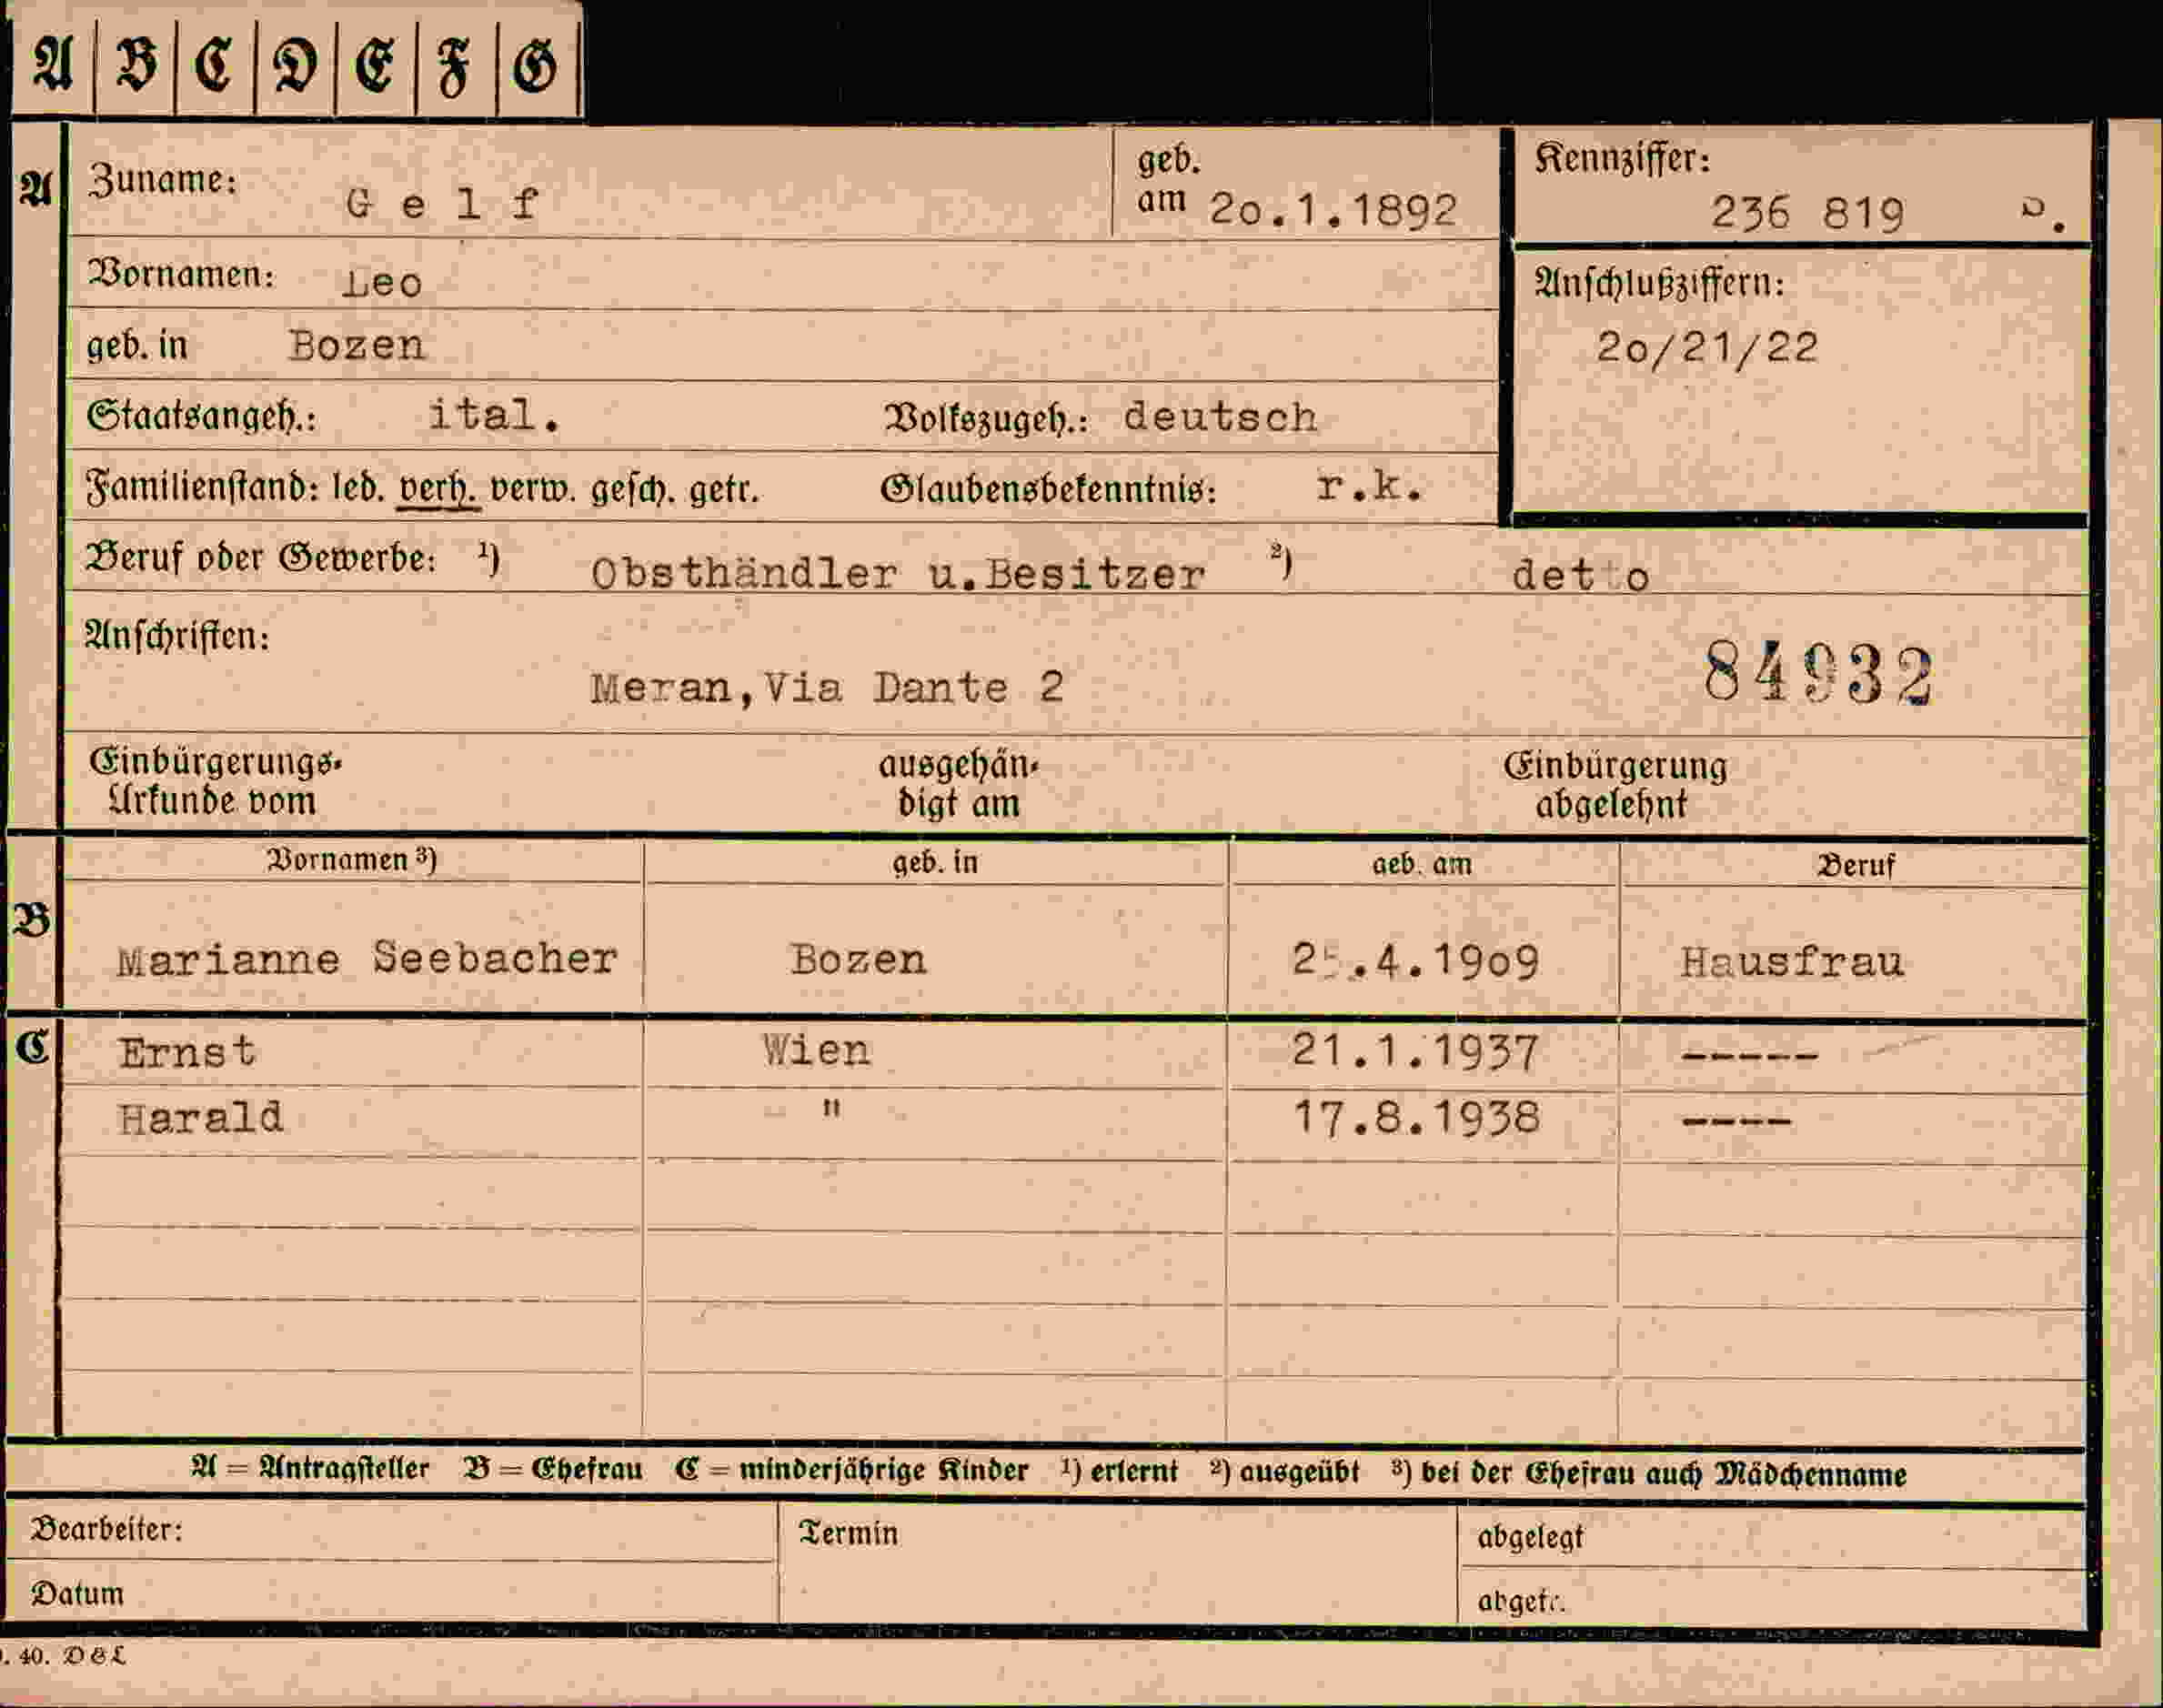Click the Staatsangeh. label

tap(201, 416)
